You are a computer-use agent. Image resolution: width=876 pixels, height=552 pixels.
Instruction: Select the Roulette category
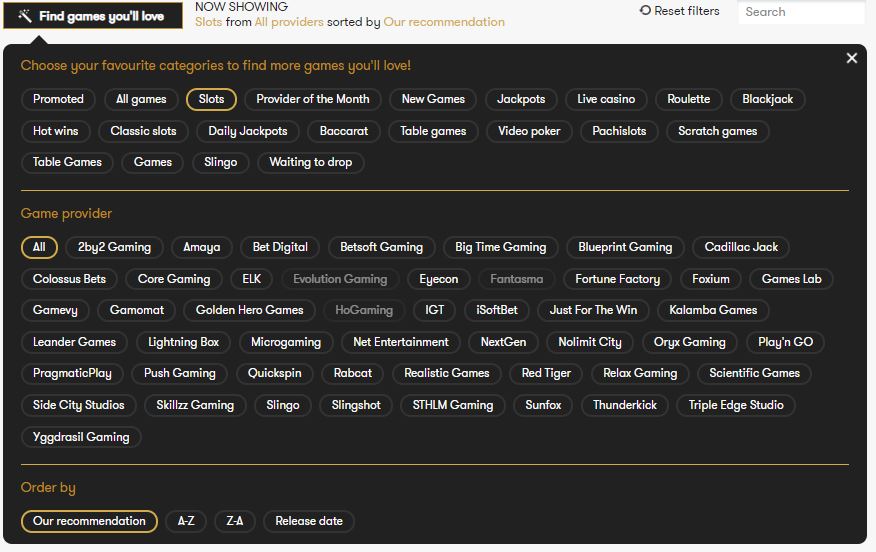[689, 99]
